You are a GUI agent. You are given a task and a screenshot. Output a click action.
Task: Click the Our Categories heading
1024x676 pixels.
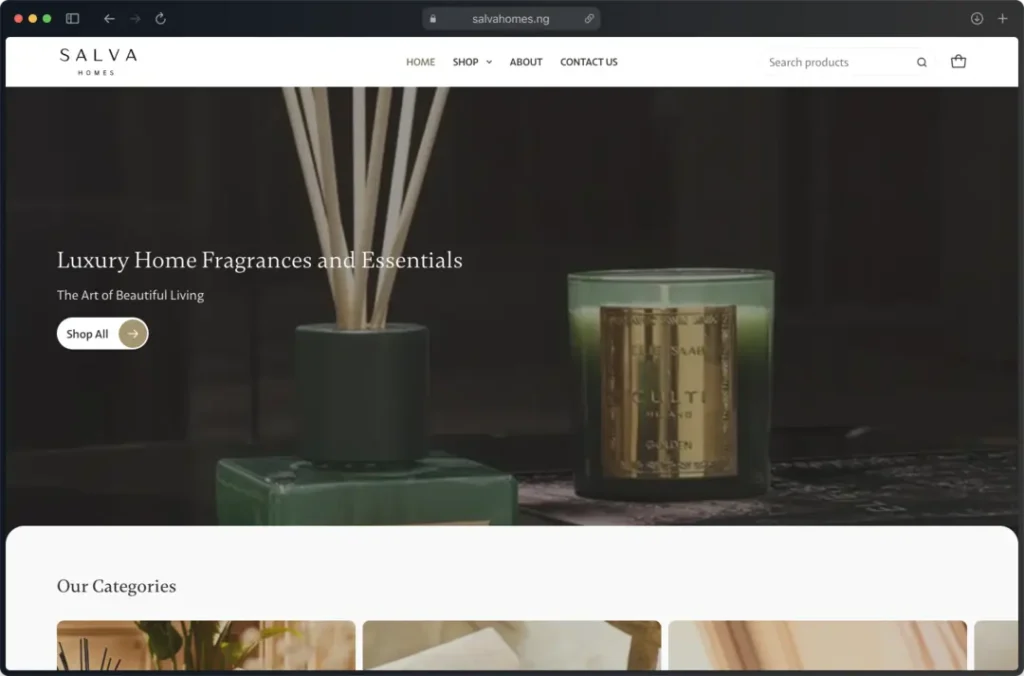click(116, 587)
